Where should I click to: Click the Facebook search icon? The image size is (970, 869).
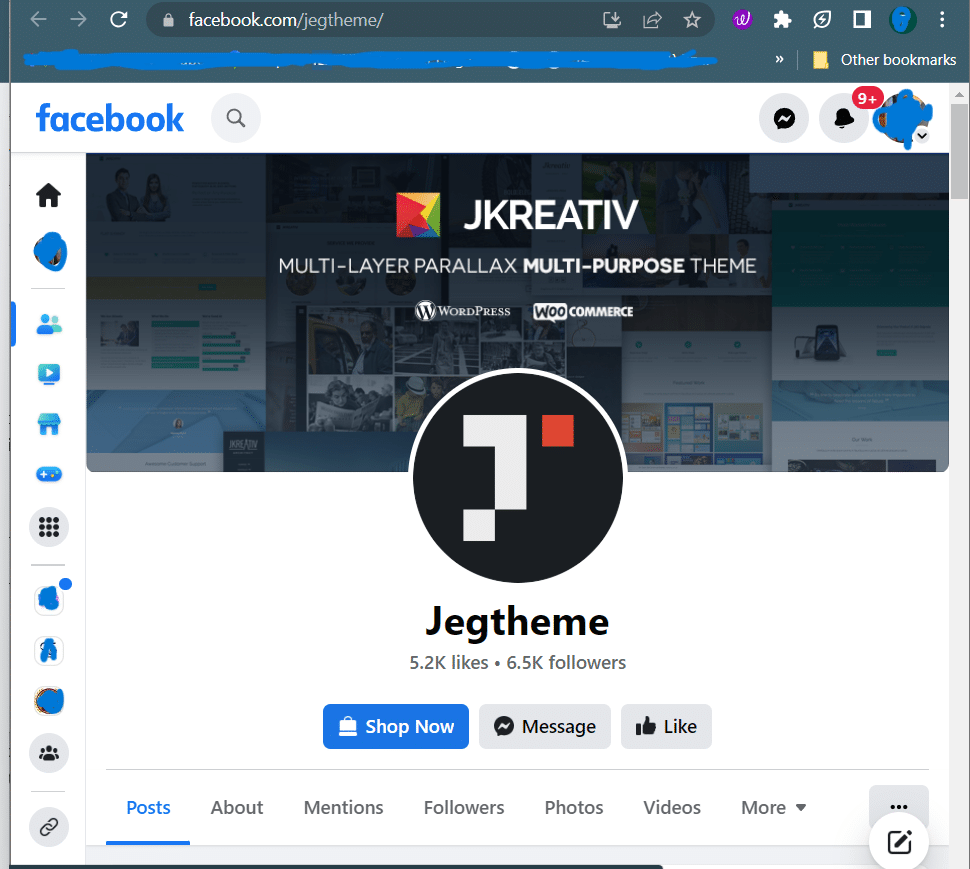click(236, 119)
